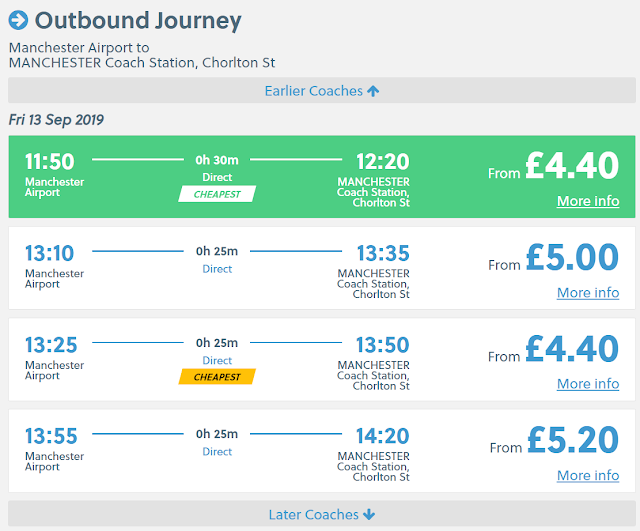
Task: Select the 11:50 departure time
Action: coord(50,162)
